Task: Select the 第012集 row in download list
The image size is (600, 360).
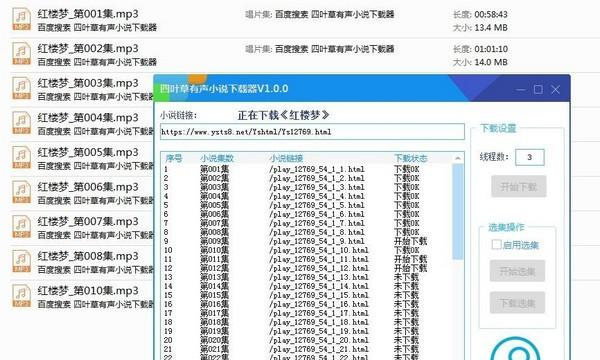Action: tap(306, 268)
